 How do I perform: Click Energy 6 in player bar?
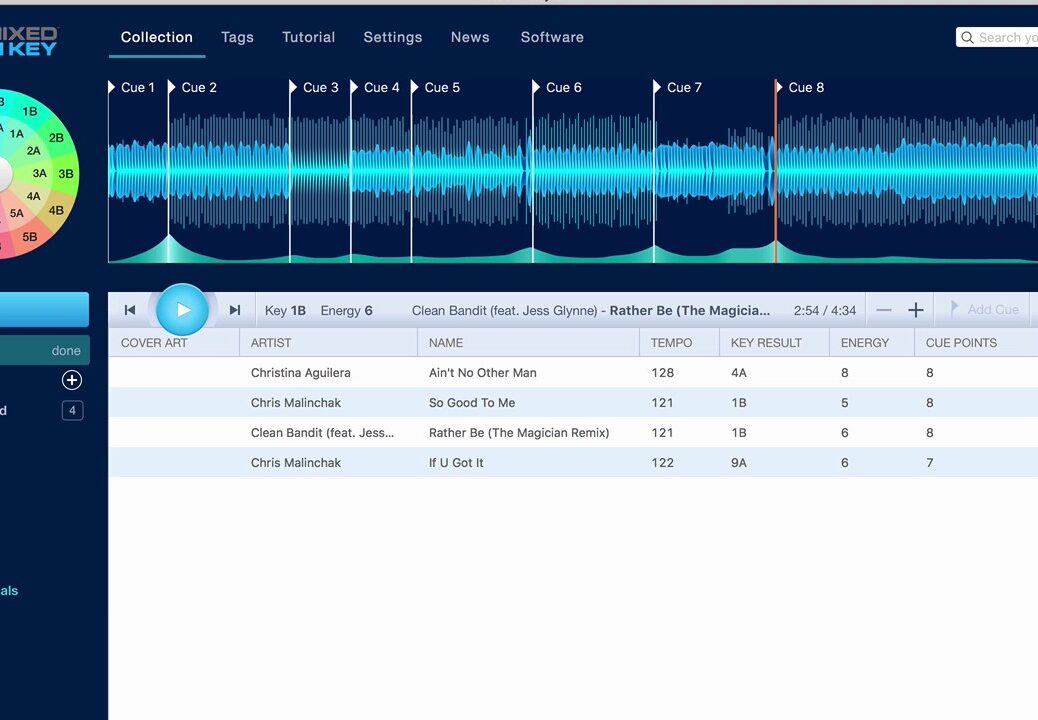(x=346, y=310)
